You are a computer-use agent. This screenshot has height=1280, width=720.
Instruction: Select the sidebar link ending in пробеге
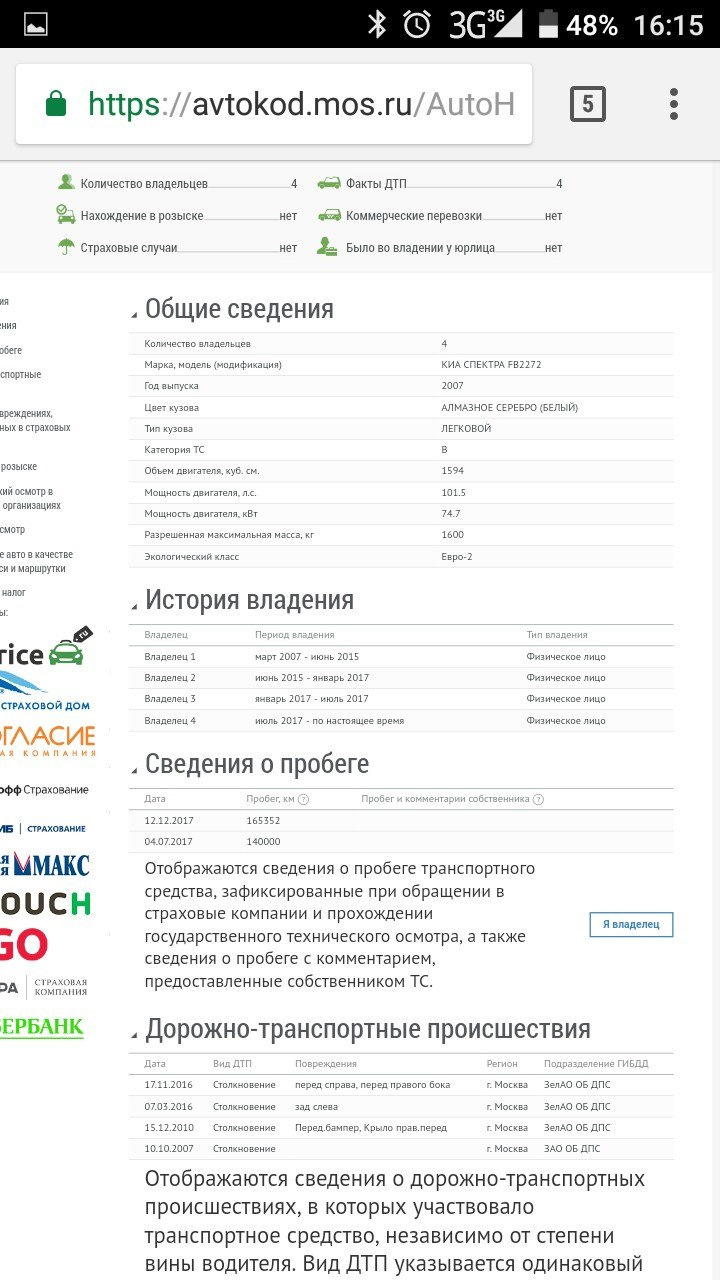click(x=11, y=350)
